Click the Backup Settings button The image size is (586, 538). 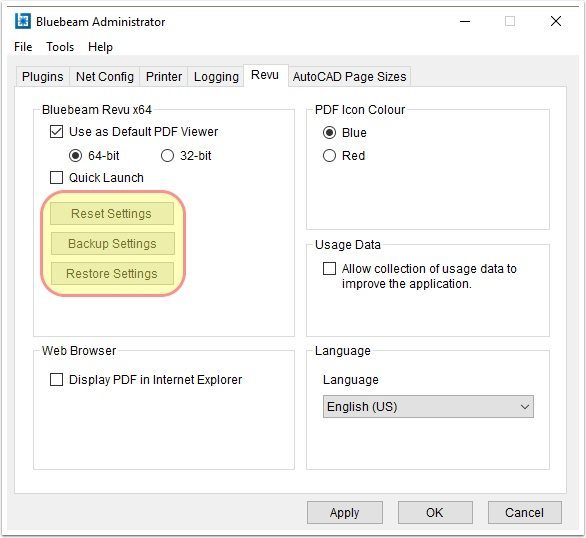tap(112, 244)
